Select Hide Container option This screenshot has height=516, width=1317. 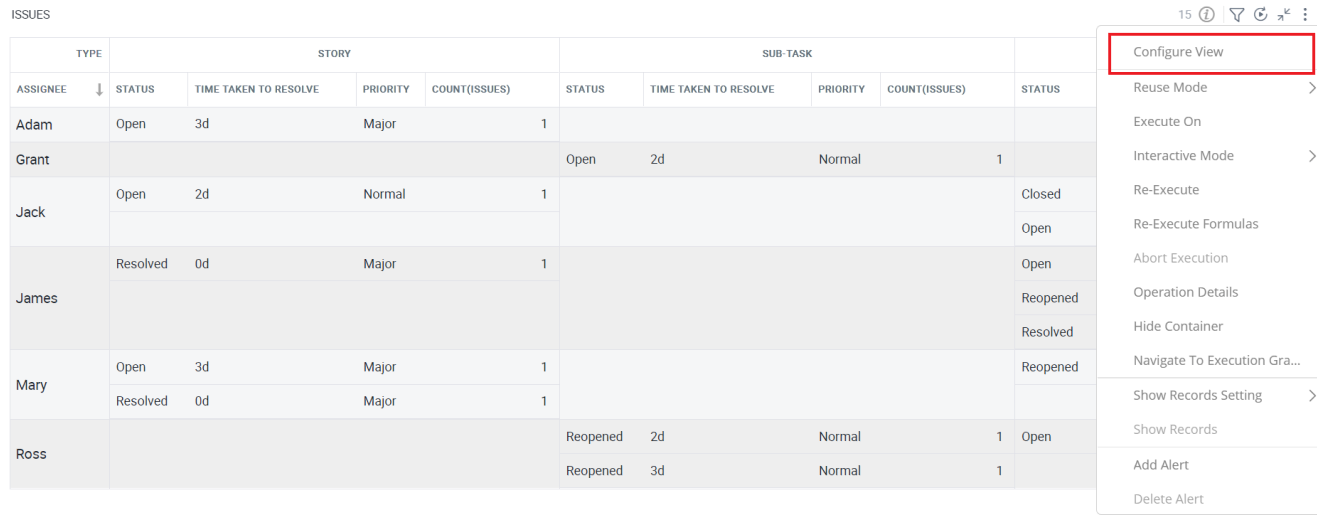point(1178,326)
